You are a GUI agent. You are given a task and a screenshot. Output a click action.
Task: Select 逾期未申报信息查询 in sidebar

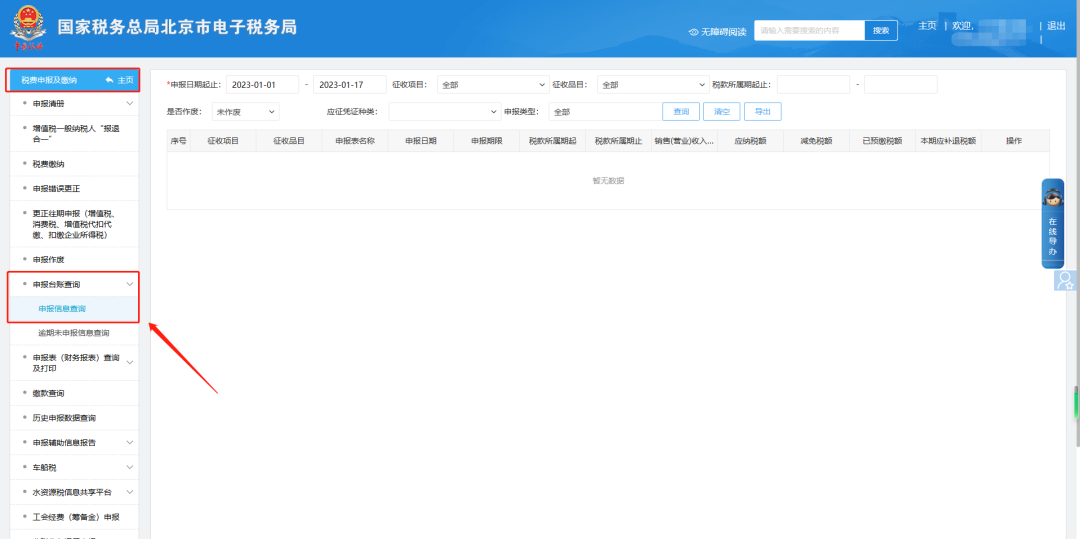(x=74, y=333)
